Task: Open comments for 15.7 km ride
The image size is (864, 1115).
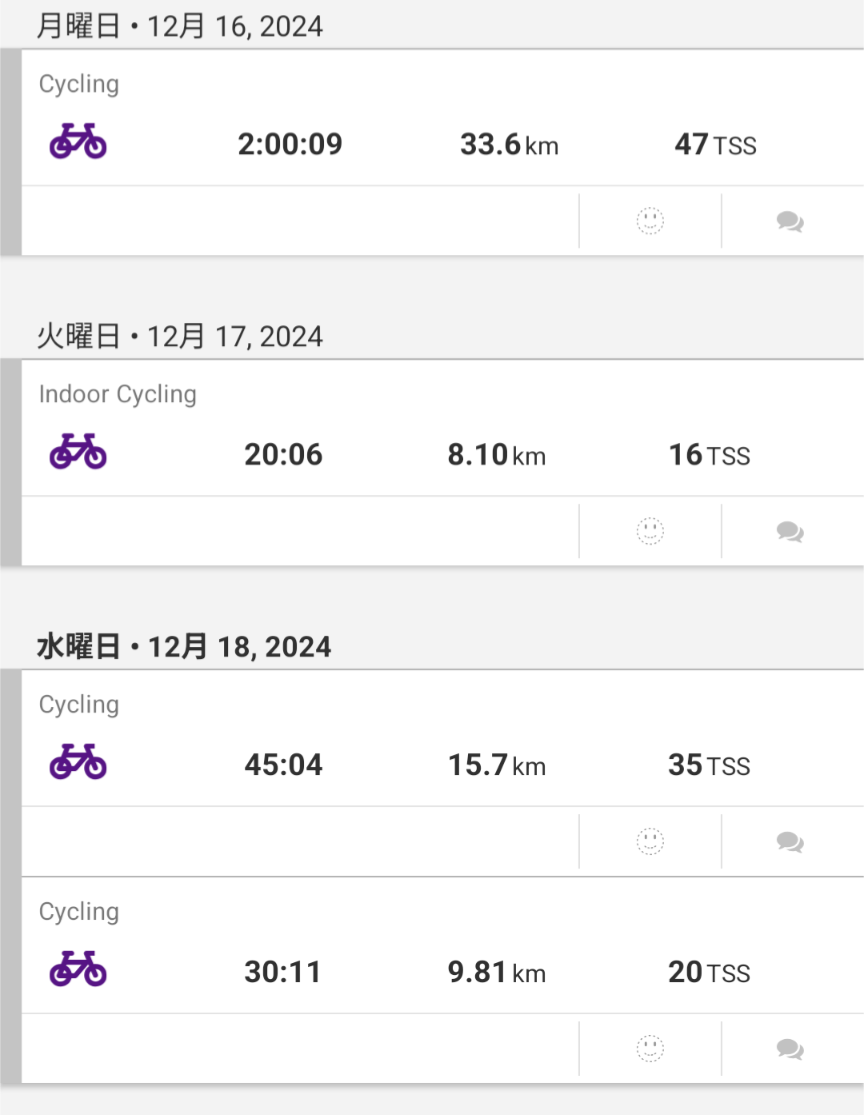Action: coord(790,842)
